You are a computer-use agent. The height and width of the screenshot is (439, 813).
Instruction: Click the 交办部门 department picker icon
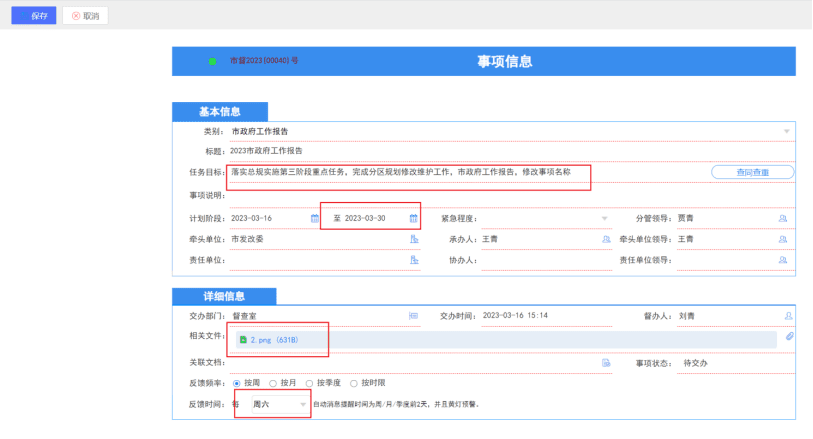point(413,316)
